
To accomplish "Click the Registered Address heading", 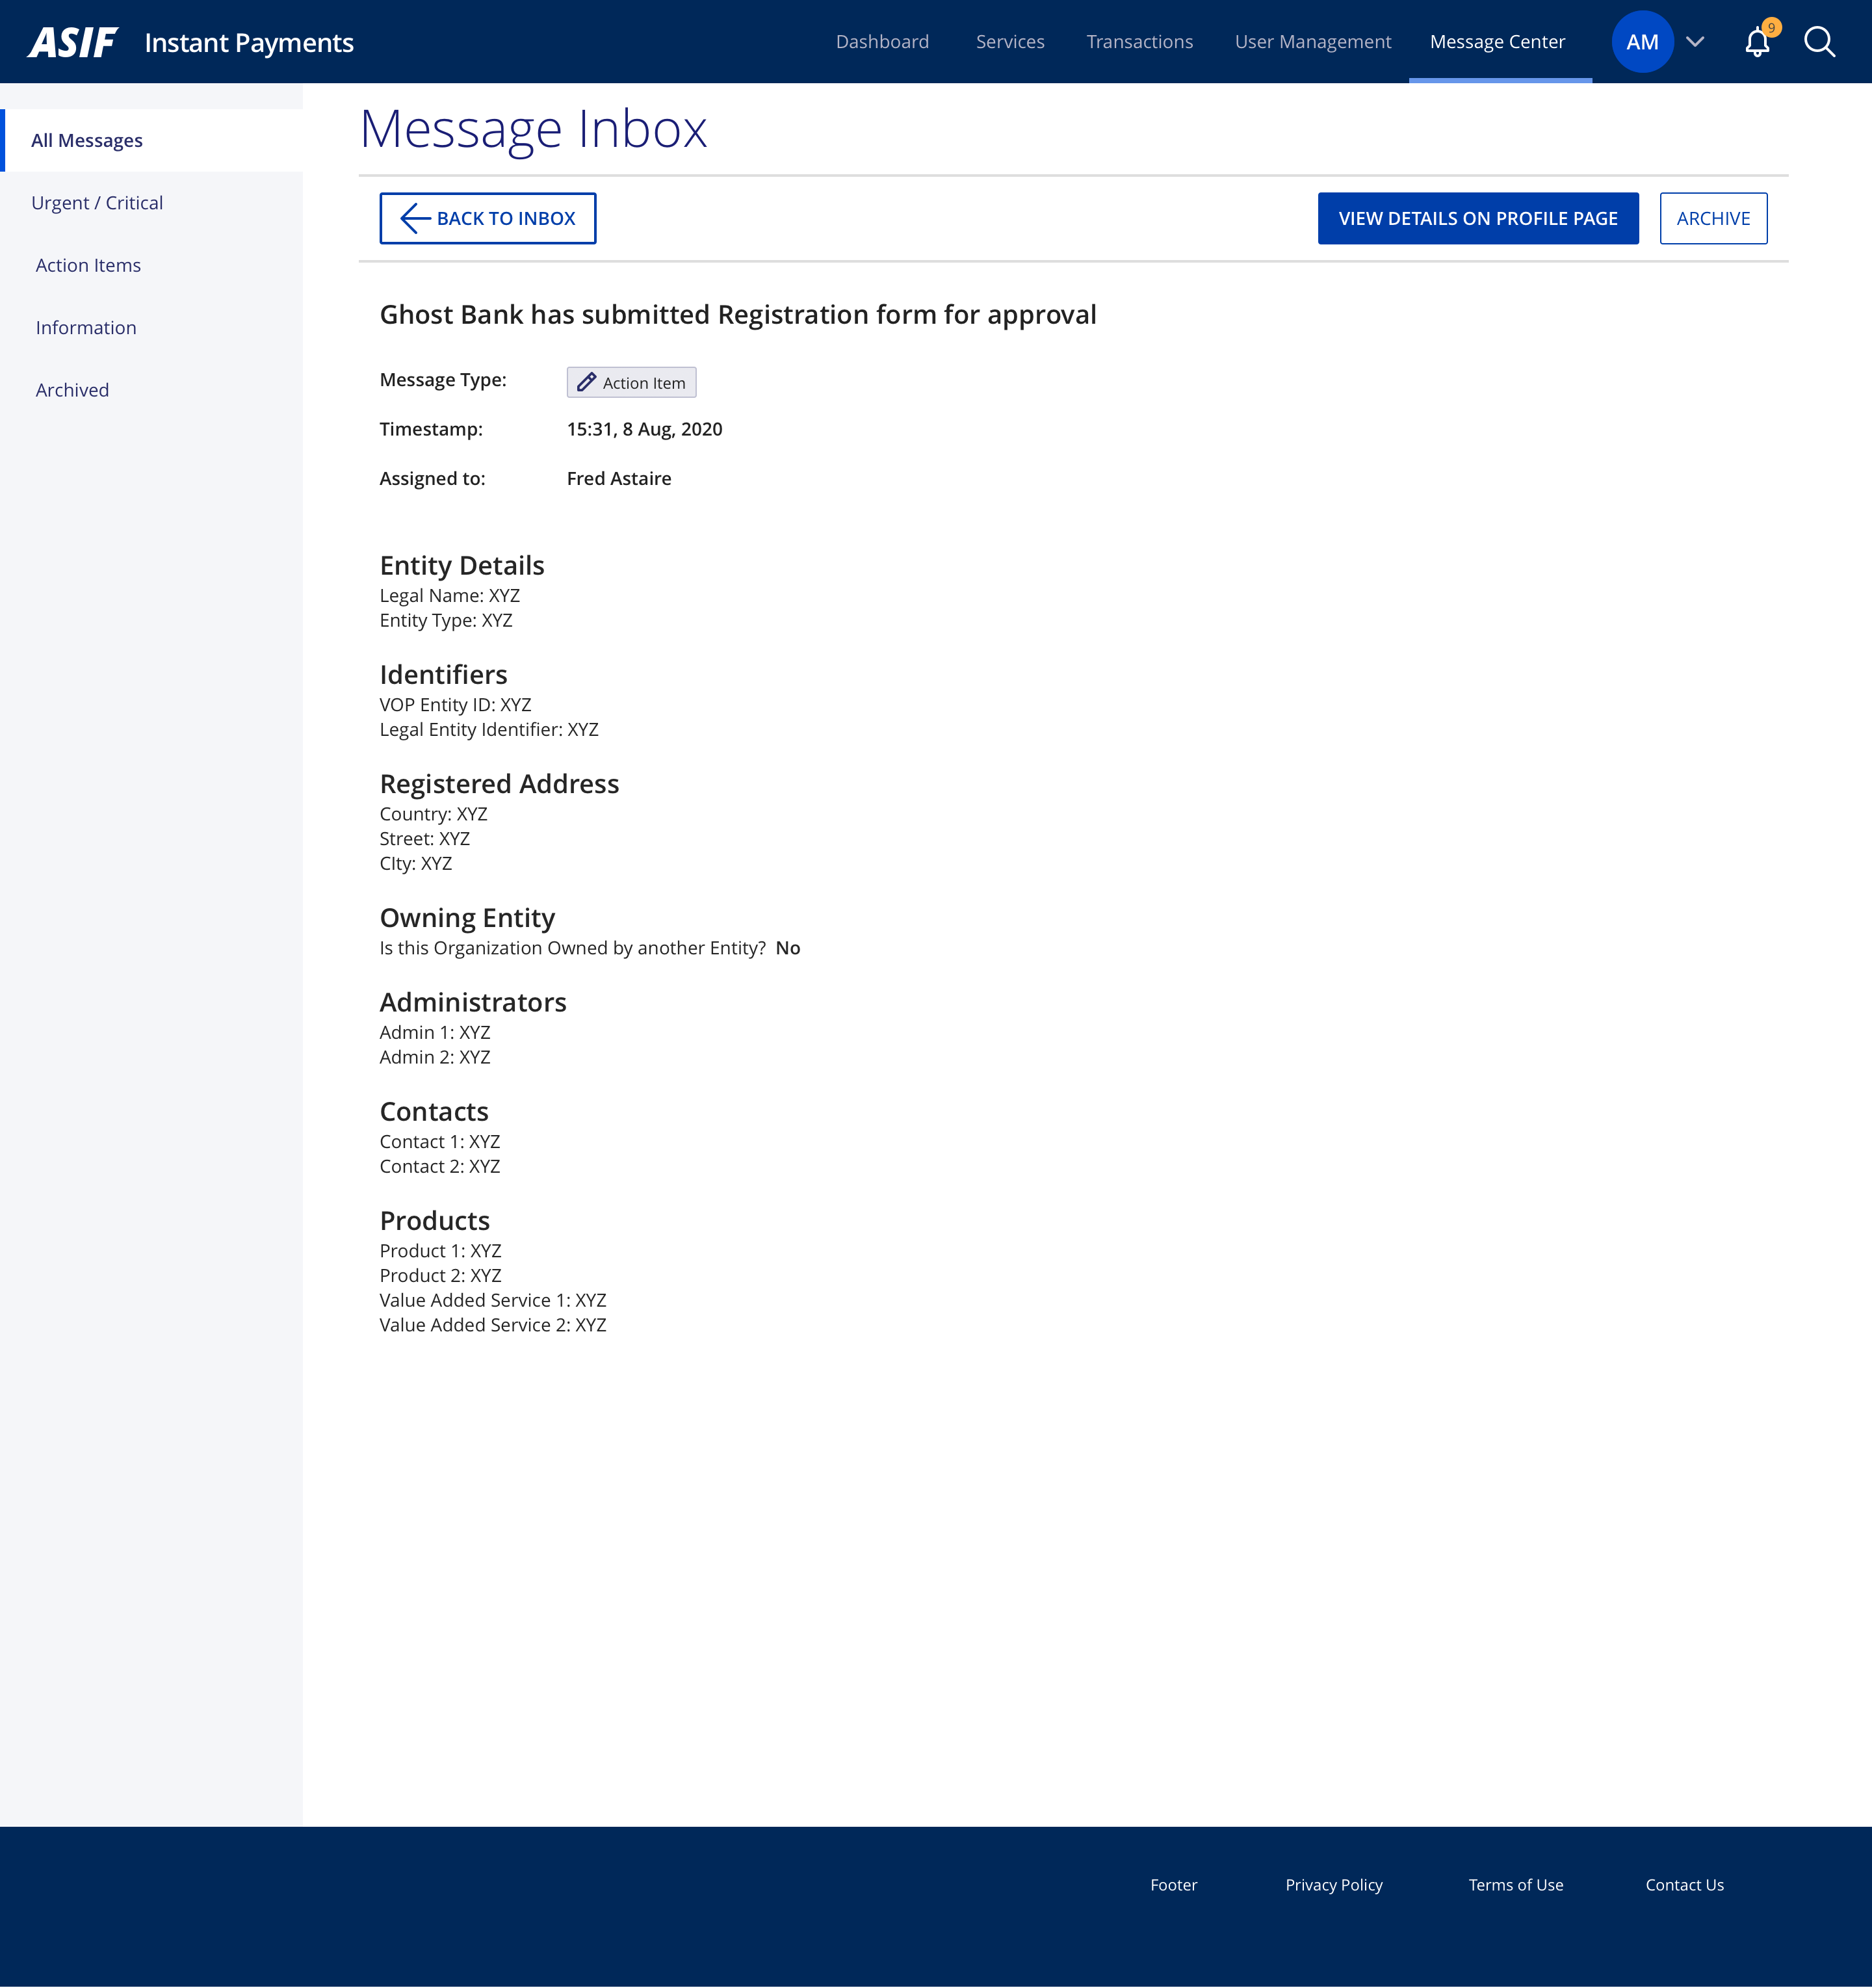I will click(x=499, y=784).
